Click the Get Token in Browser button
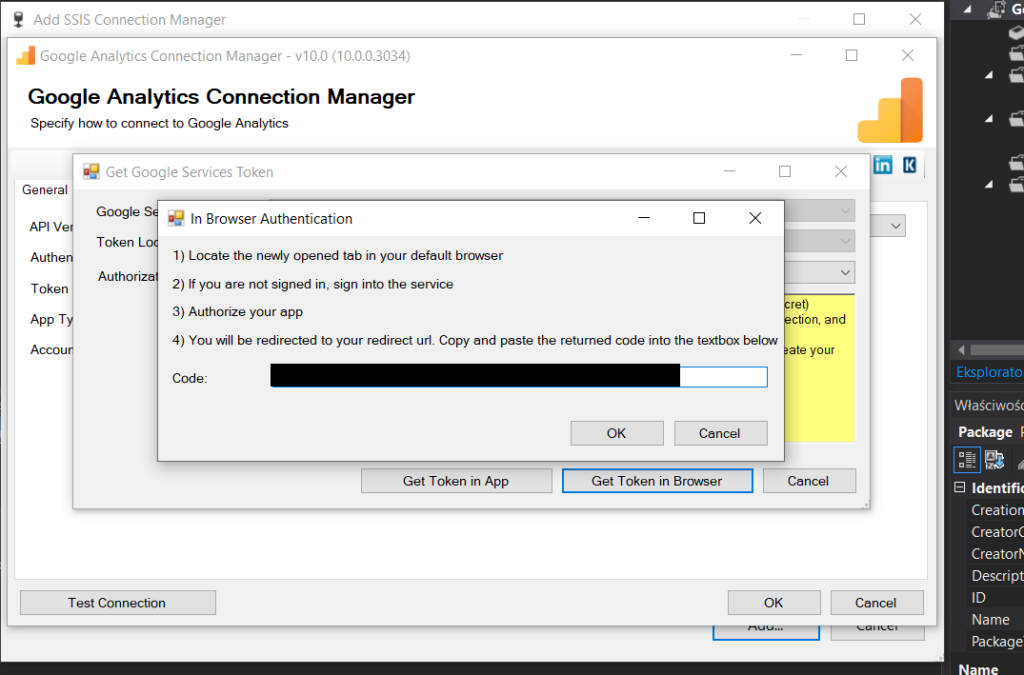The height and width of the screenshot is (675, 1024). click(x=657, y=481)
